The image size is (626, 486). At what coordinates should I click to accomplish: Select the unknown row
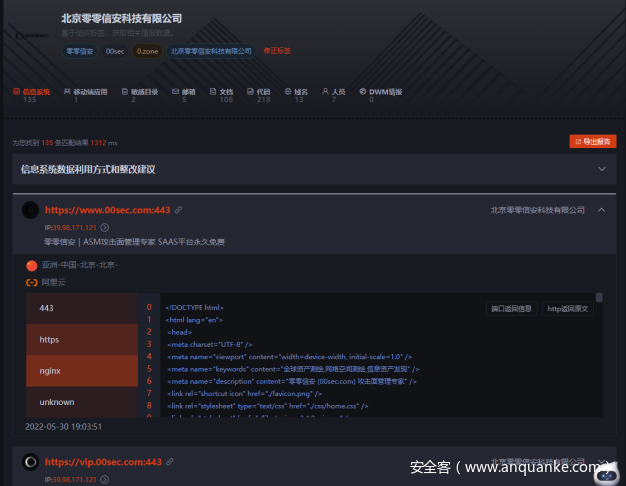[x=82, y=402]
